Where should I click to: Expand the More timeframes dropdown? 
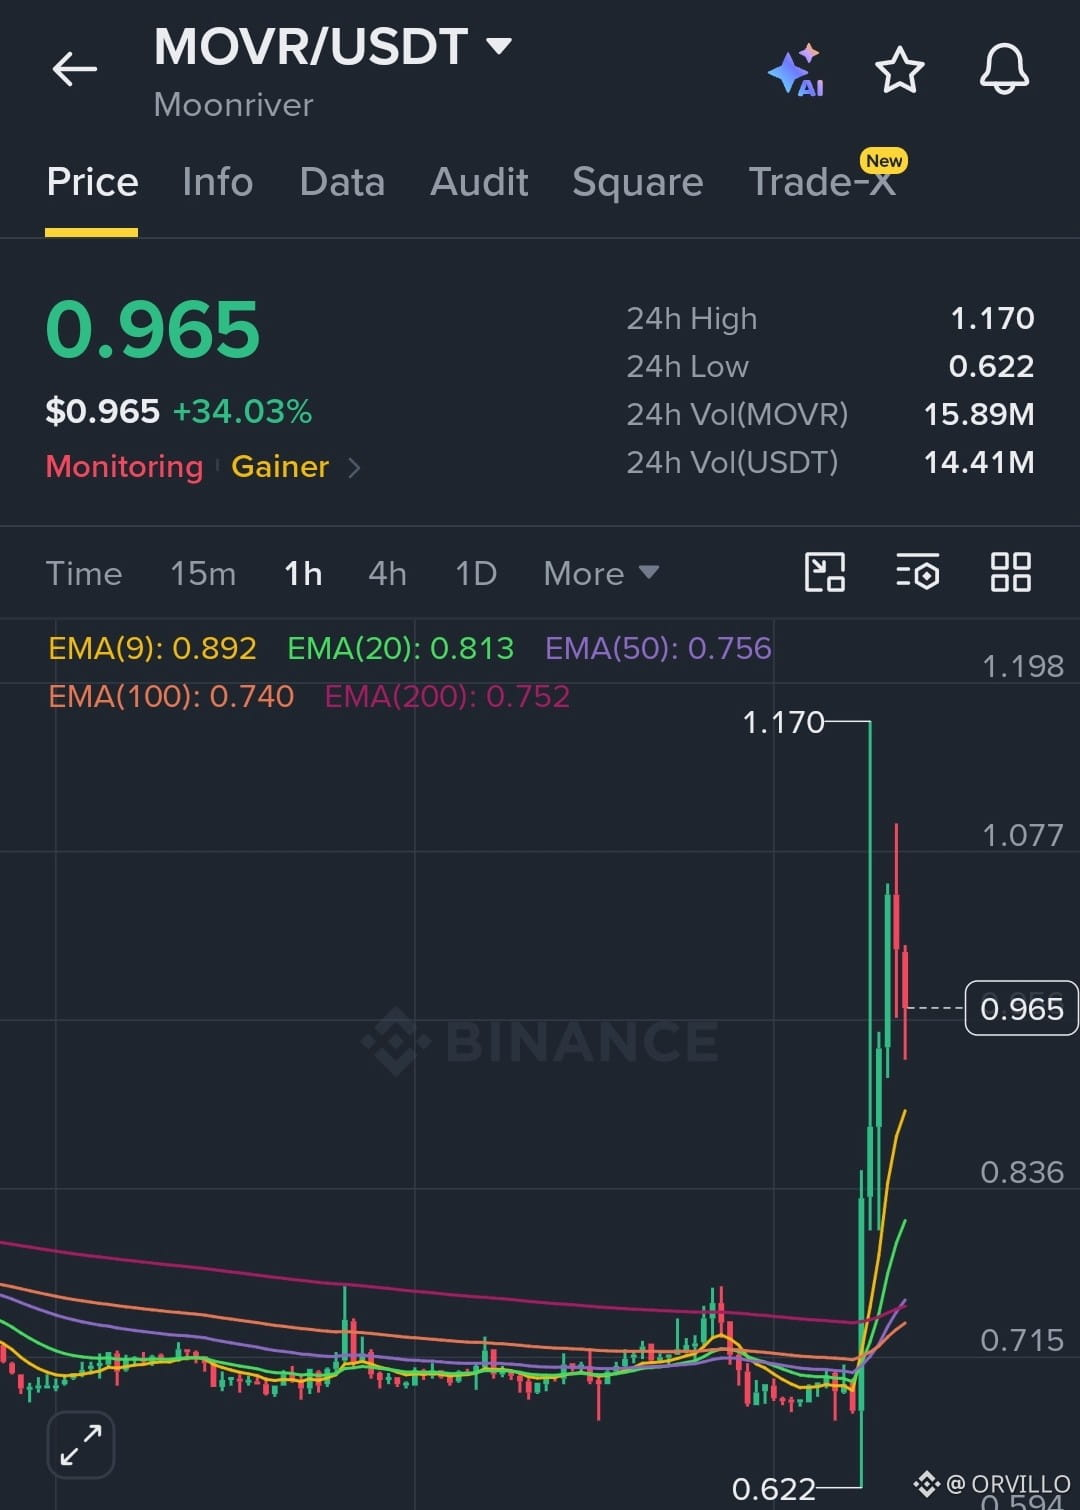tap(601, 574)
